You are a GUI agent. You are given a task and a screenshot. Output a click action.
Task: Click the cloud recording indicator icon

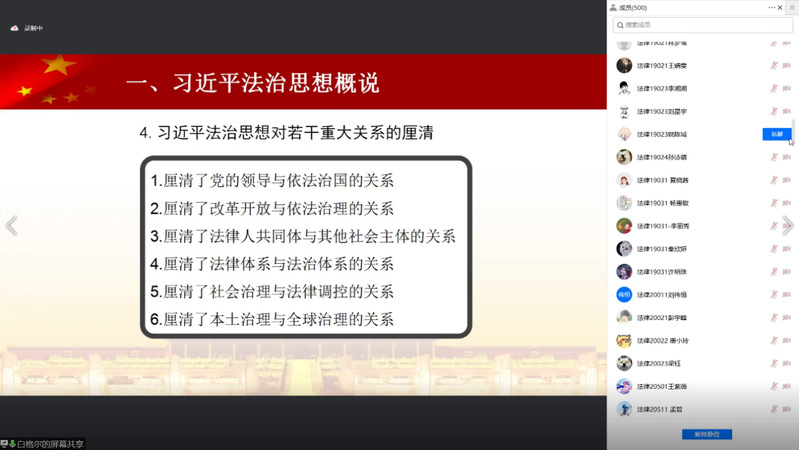click(14, 28)
